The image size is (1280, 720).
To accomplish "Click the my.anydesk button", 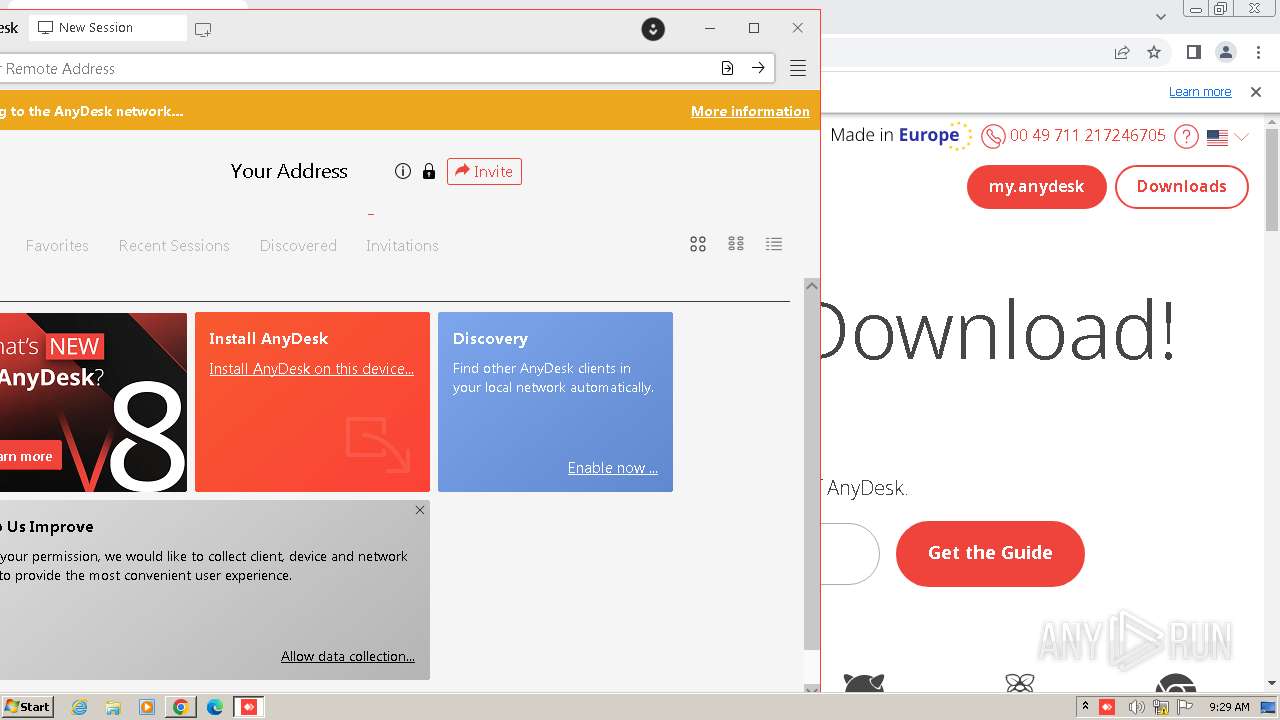I will [x=1036, y=187].
